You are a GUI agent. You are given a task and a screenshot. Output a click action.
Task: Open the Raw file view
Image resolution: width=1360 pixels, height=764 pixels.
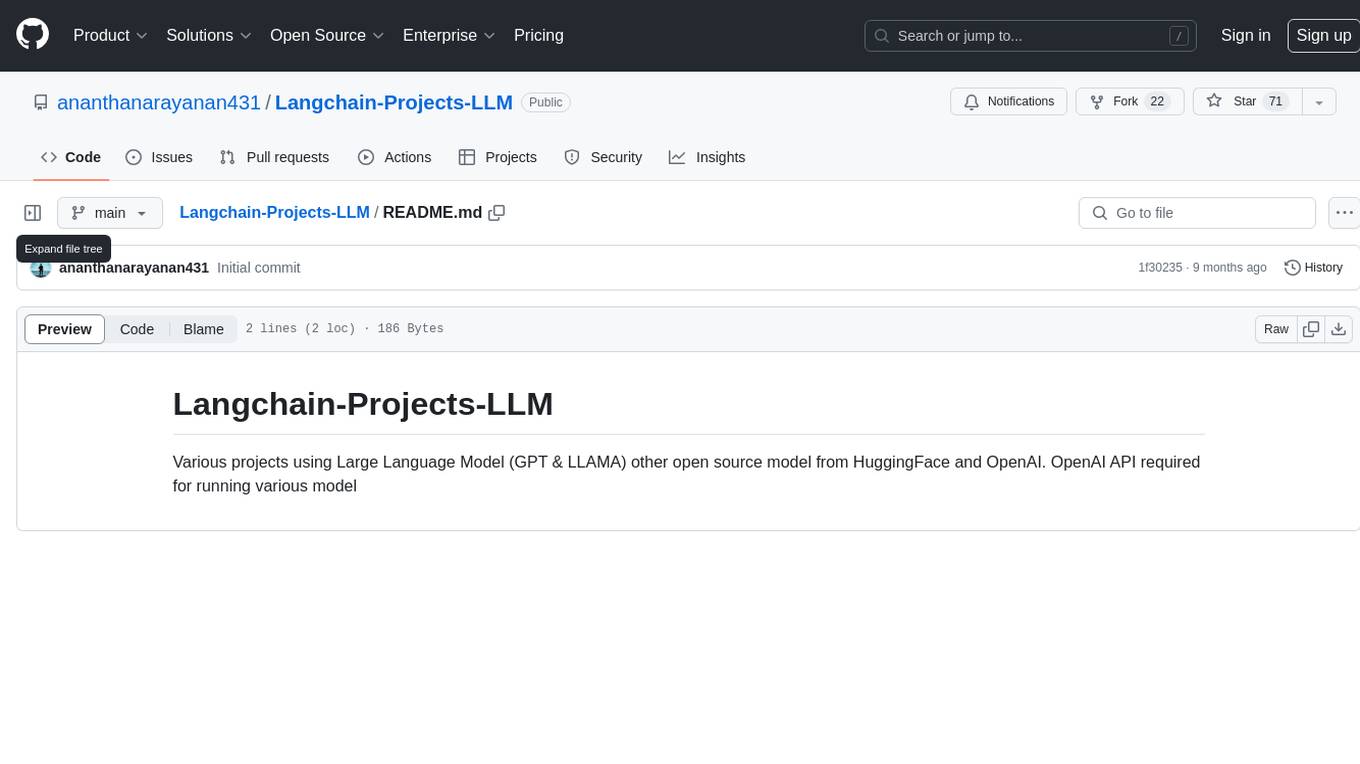coord(1276,329)
